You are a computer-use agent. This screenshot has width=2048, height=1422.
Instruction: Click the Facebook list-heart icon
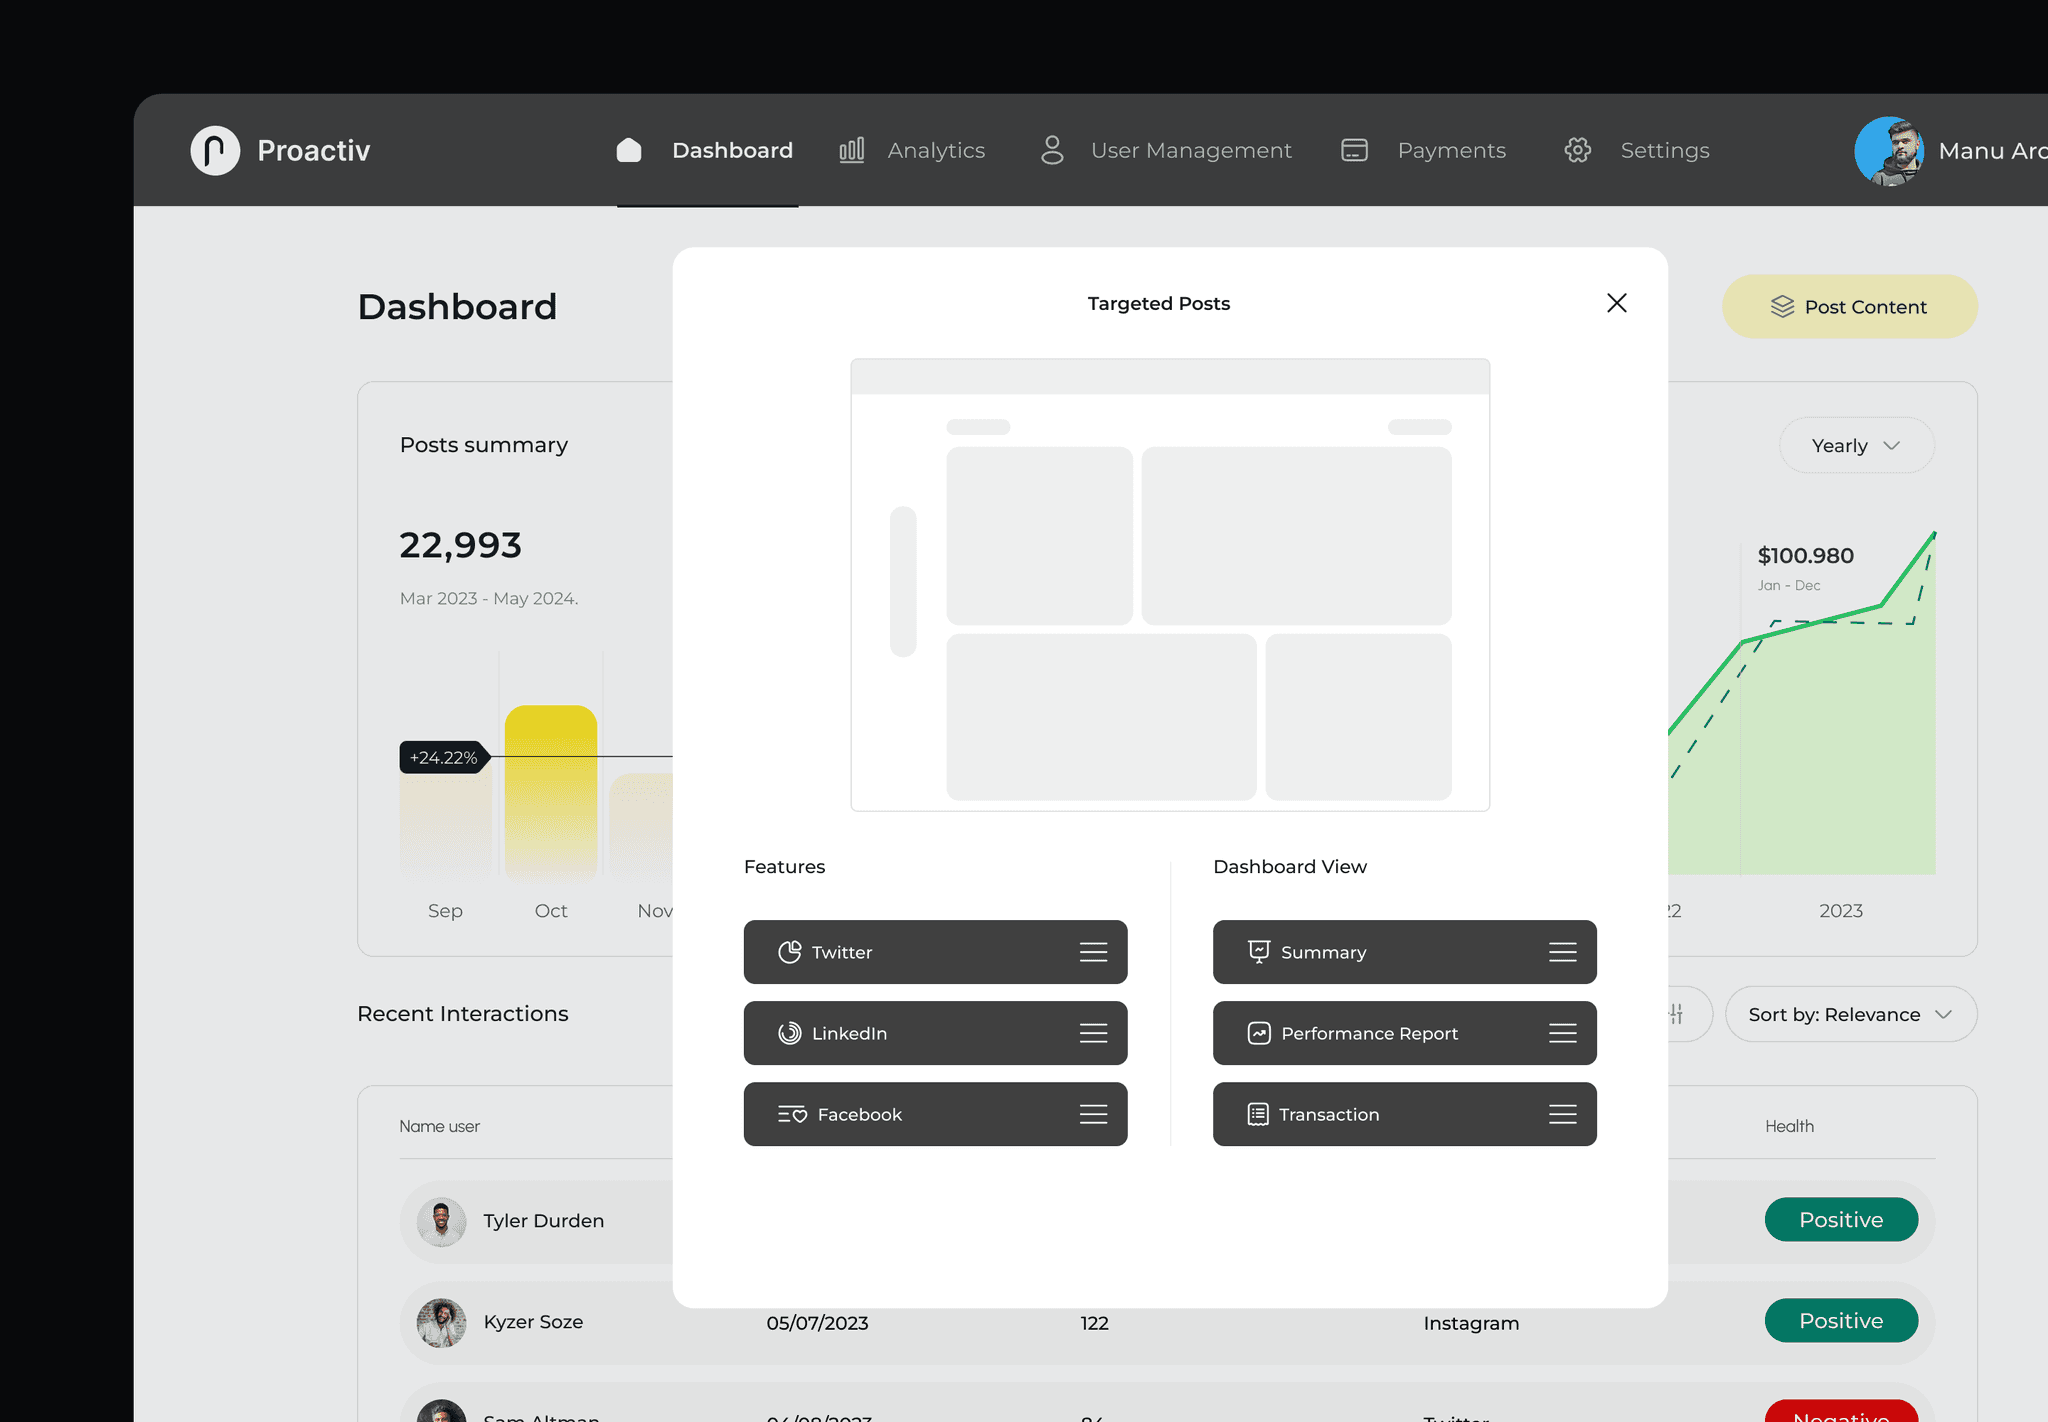click(791, 1114)
